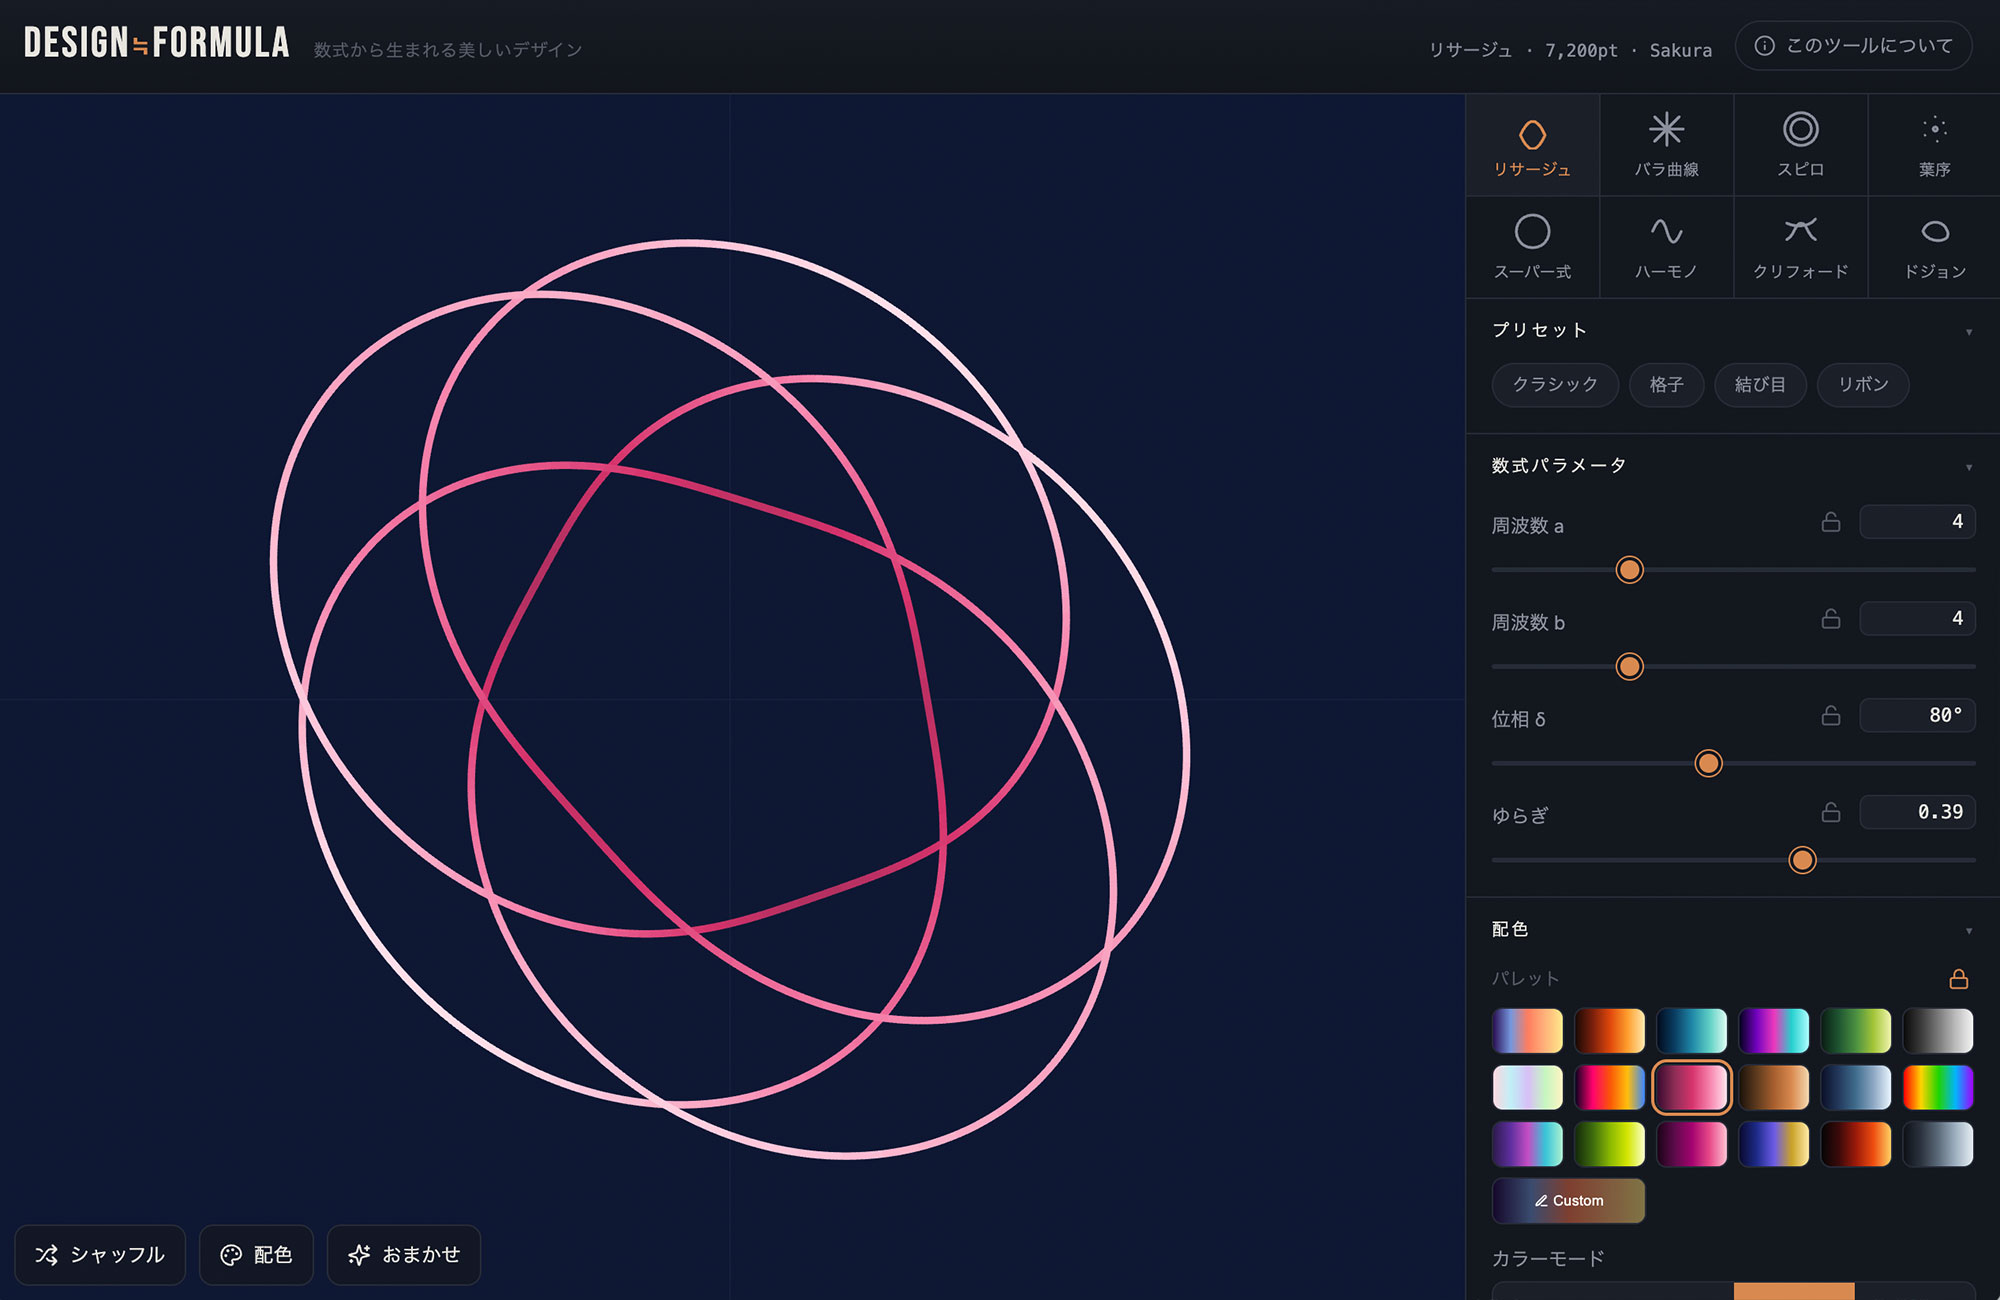Screen dimensions: 2000x1300
Task: Choose the black-to-orange-red swatch
Action: click(1855, 1145)
